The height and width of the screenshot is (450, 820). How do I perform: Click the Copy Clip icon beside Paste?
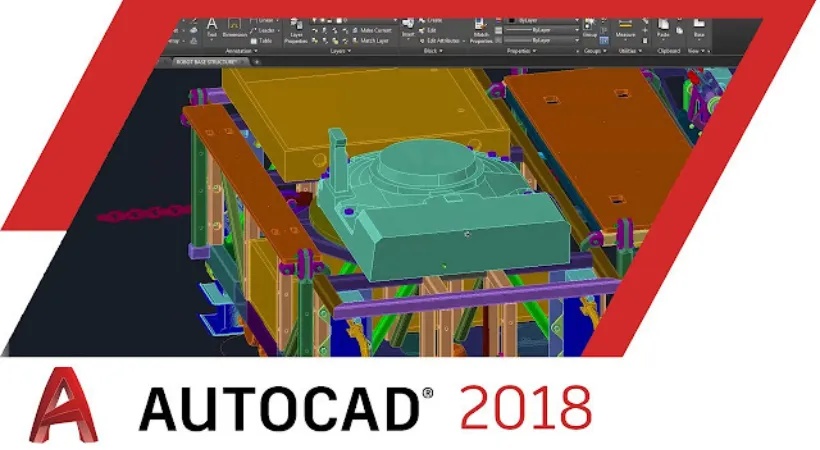[679, 30]
